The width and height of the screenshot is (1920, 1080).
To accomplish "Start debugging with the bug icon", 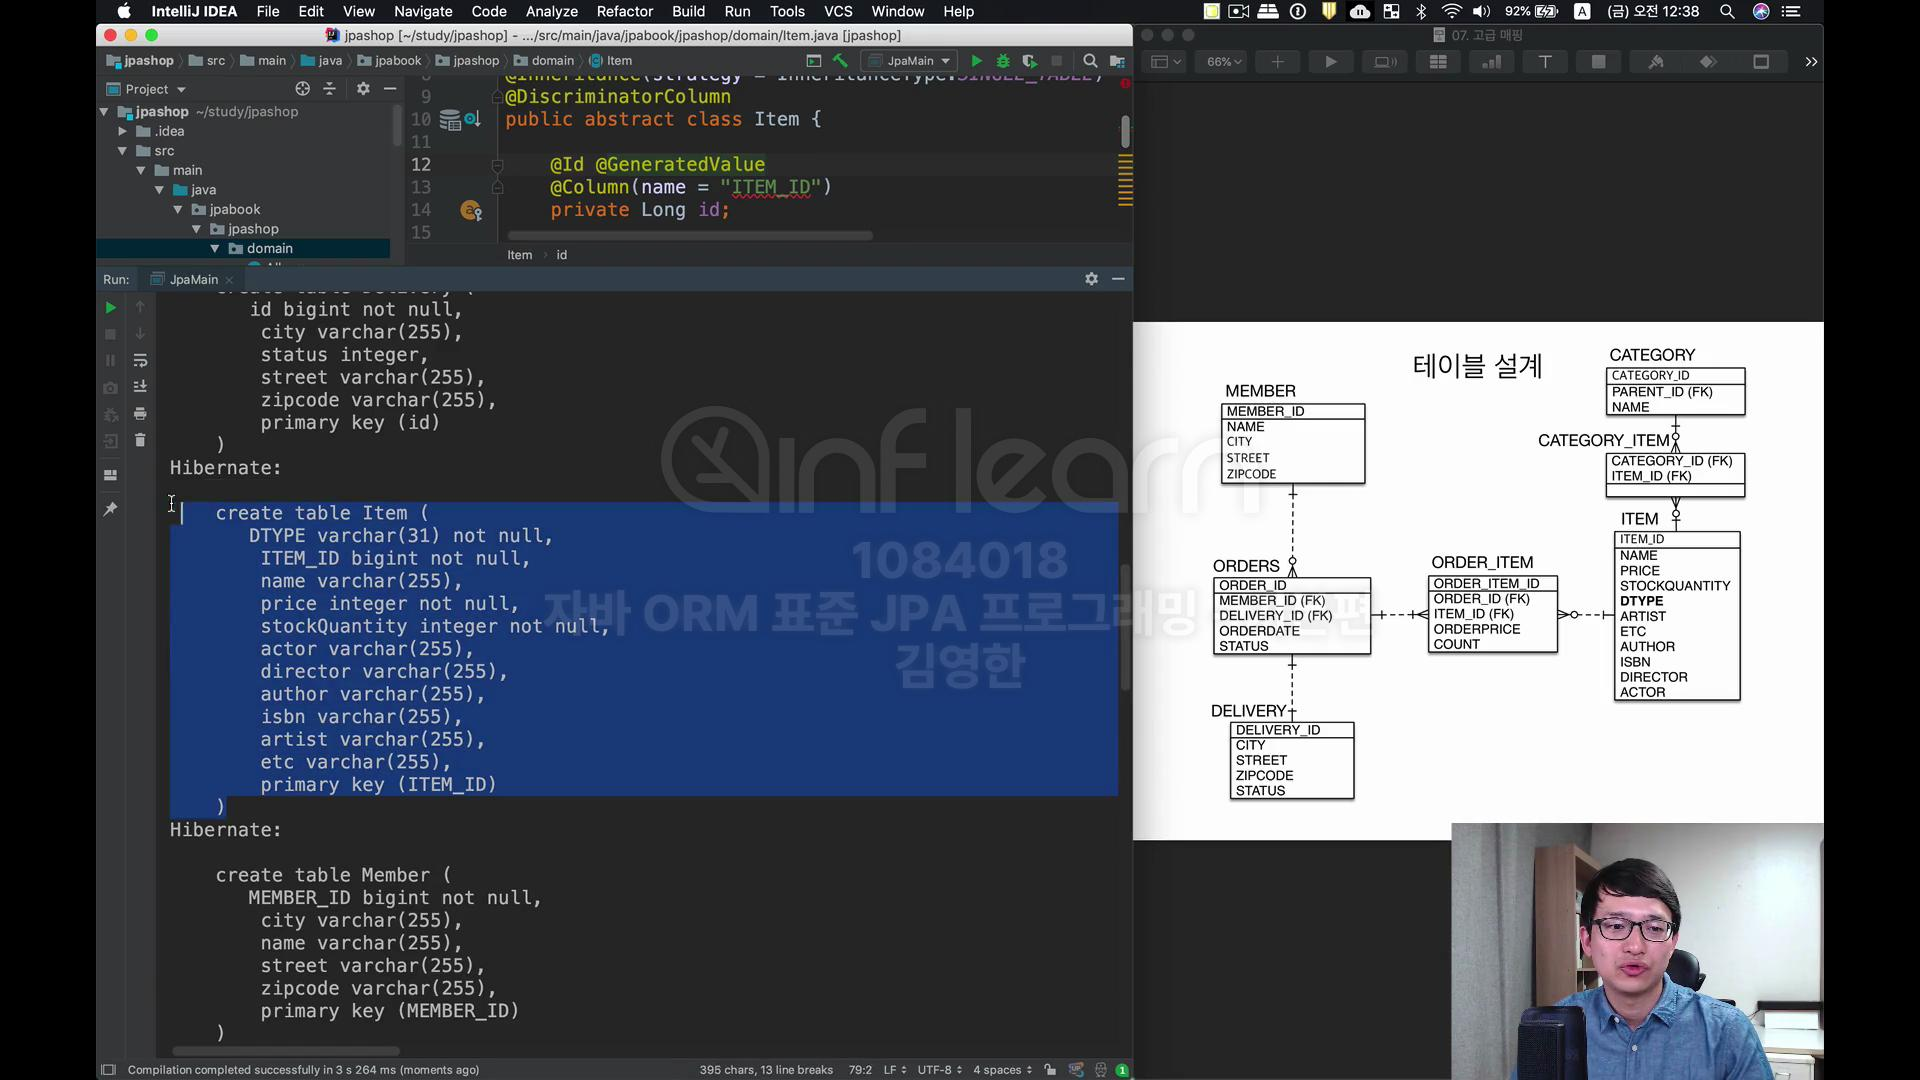I will (x=1003, y=61).
